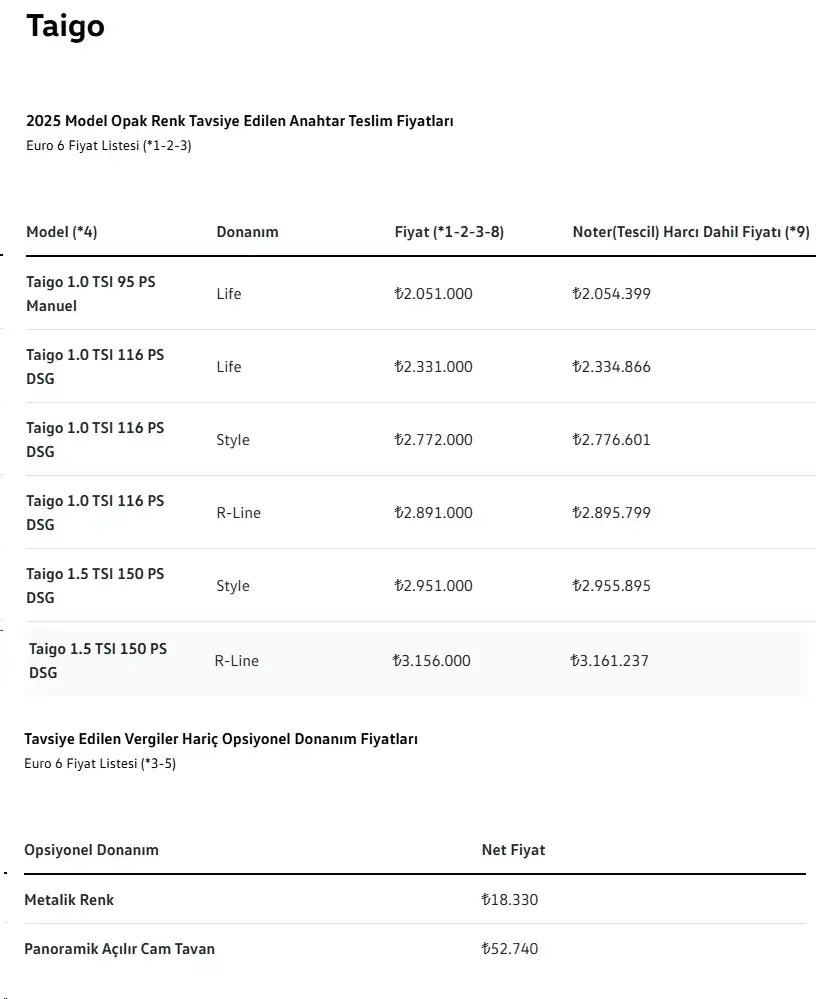Select the Metalik Renk option row
This screenshot has width=816, height=999.
(x=415, y=900)
